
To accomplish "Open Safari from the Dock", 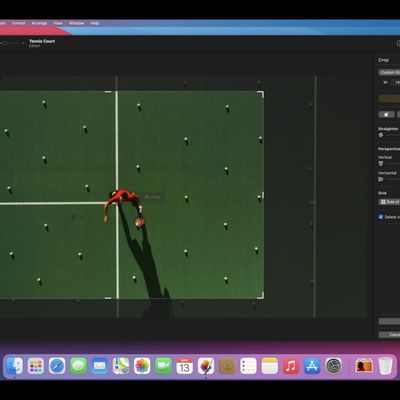I will 57,366.
